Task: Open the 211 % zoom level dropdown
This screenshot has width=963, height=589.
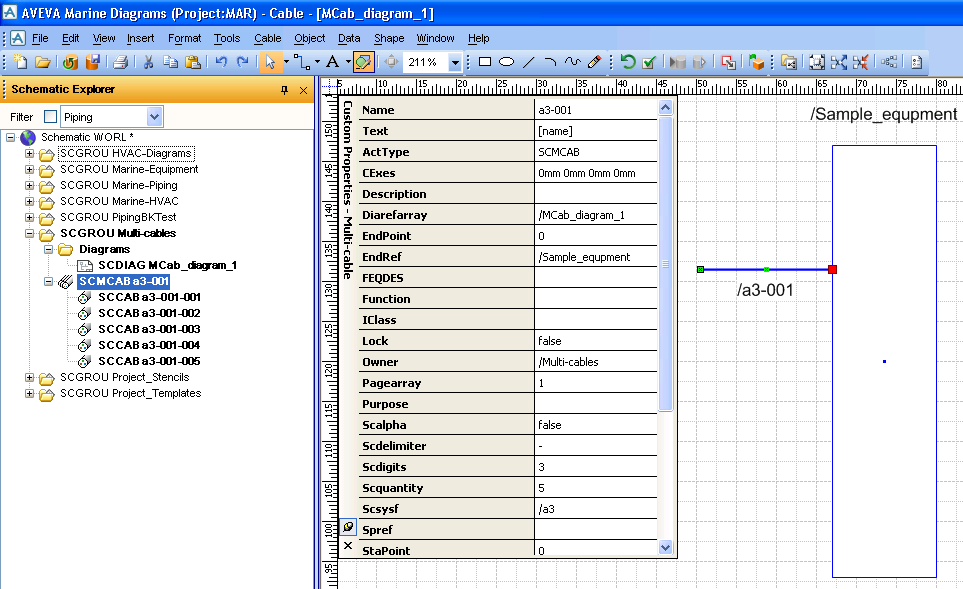Action: [456, 62]
